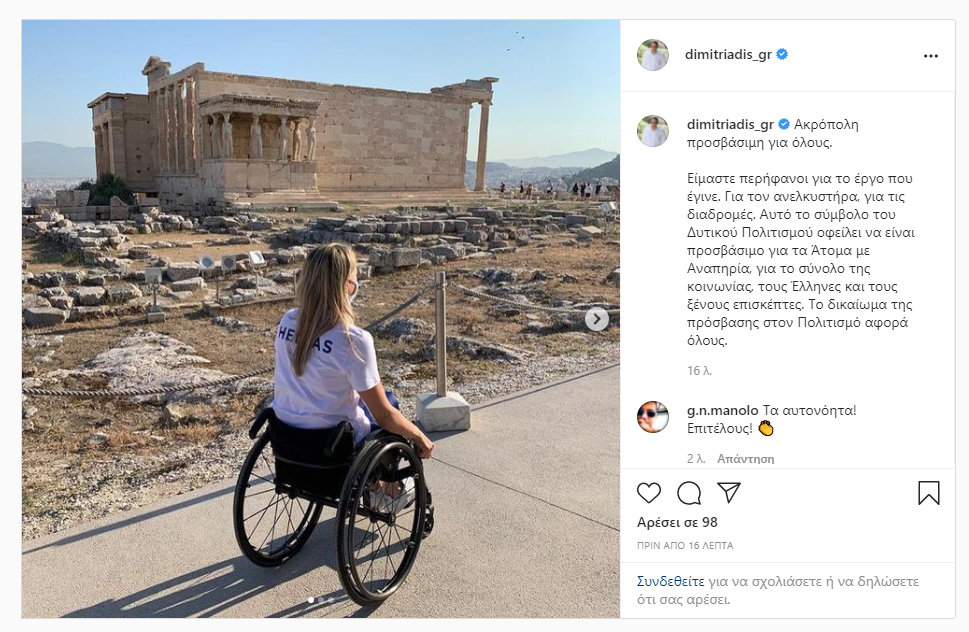
Task: Save post with the bookmark icon
Action: click(x=929, y=493)
